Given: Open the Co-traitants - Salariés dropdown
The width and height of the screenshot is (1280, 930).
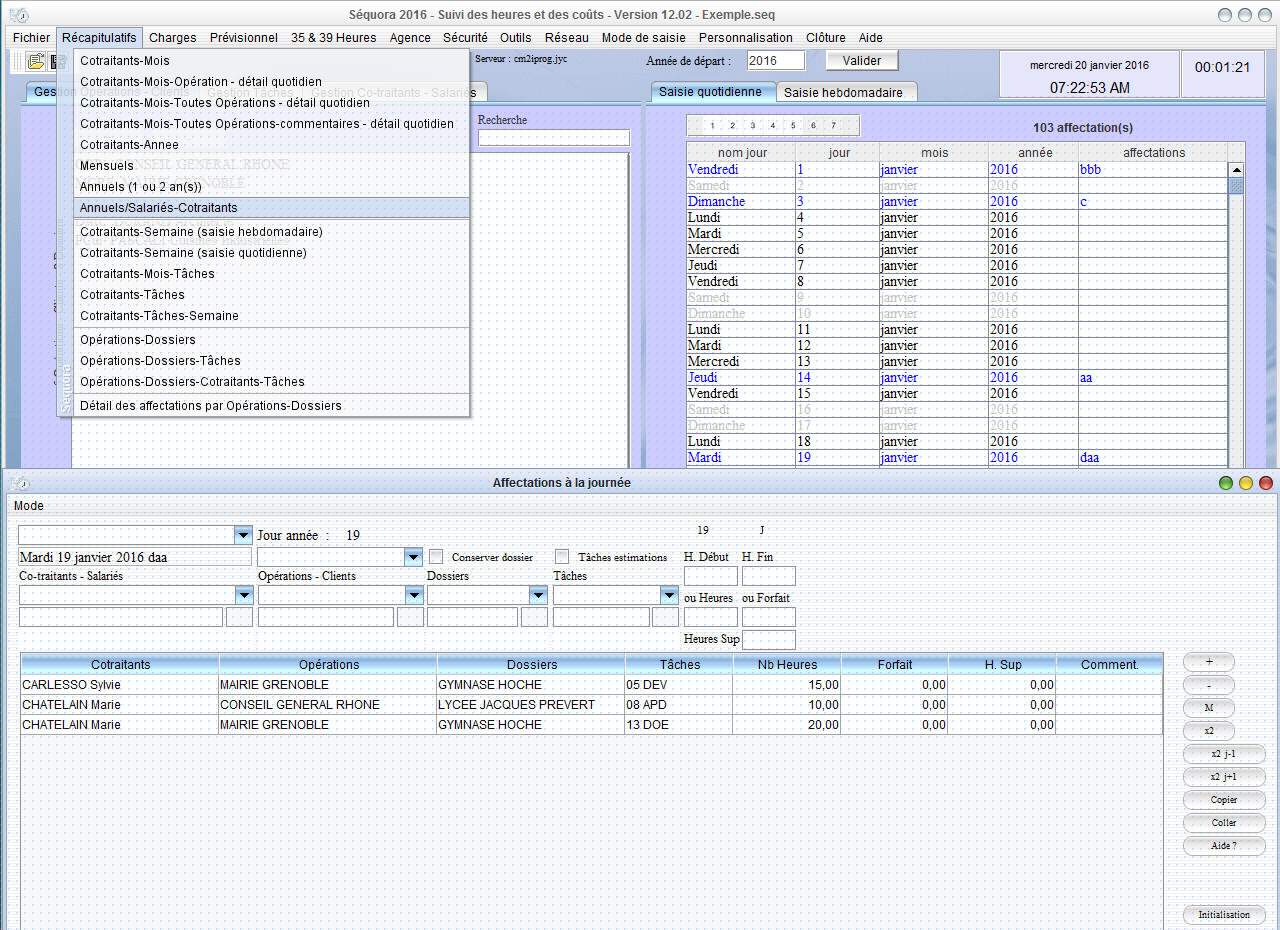Looking at the screenshot, I should point(242,594).
